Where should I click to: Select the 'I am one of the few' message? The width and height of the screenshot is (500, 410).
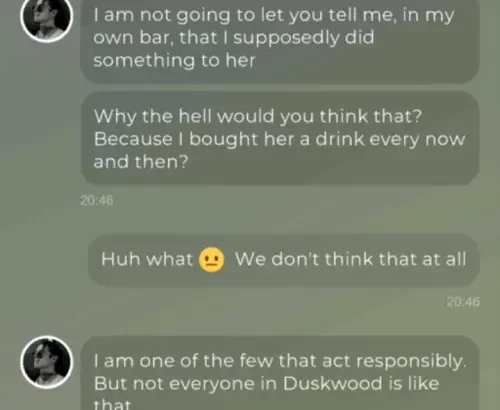[280, 373]
